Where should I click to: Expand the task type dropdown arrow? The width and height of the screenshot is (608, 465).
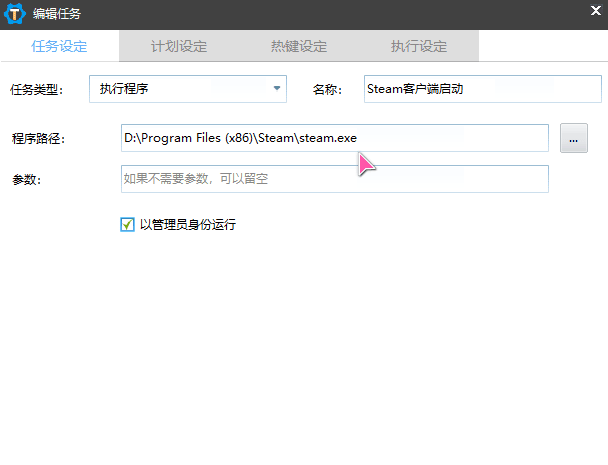(x=277, y=89)
